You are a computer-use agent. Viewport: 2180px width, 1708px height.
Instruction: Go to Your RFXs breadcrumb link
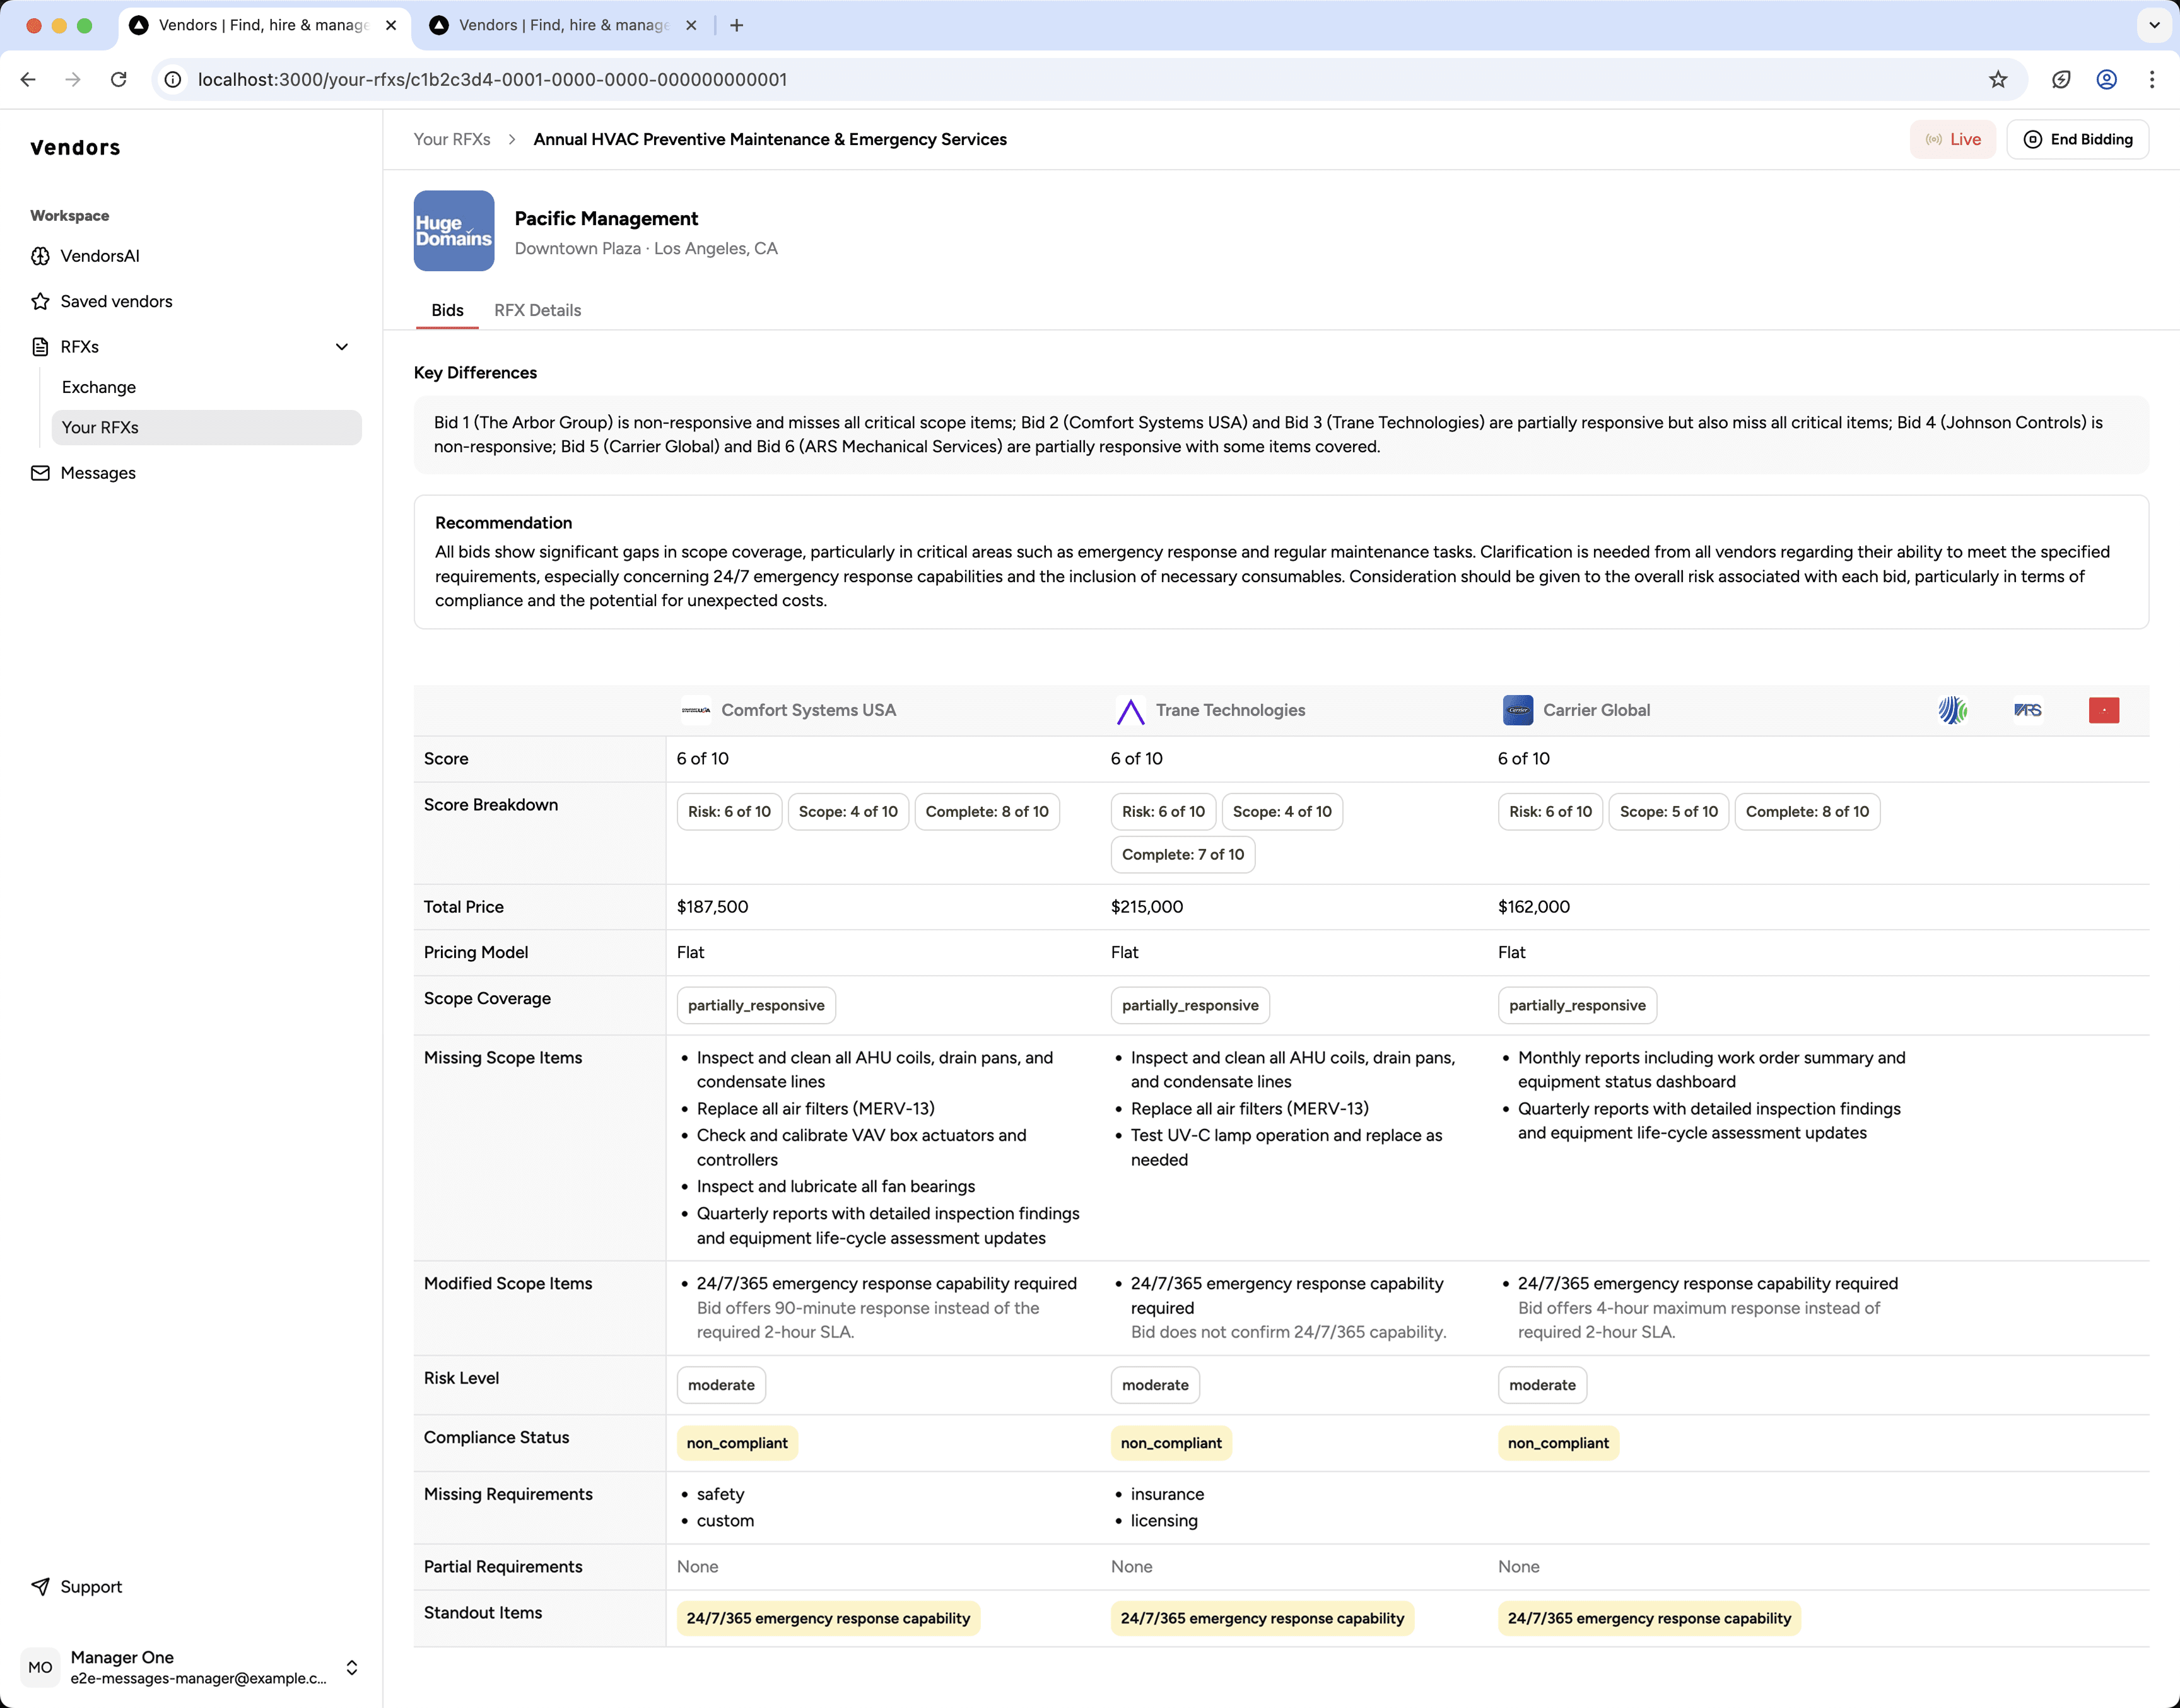(x=452, y=139)
